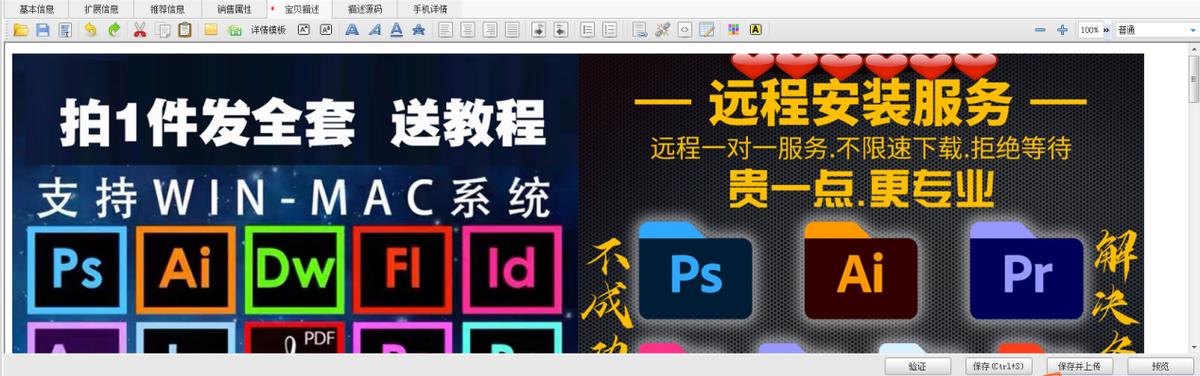This screenshot has height=376, width=1200.
Task: Apply underline with the underlined A icon
Action: [x=396, y=30]
